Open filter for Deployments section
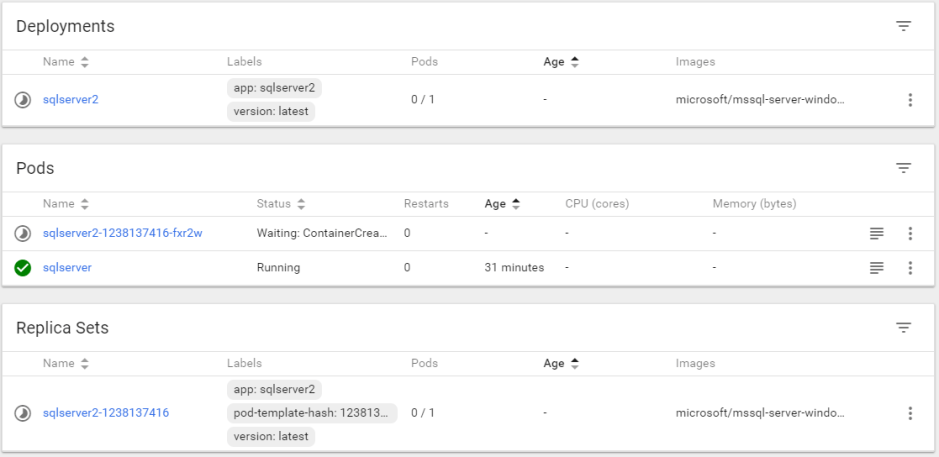 (x=903, y=27)
